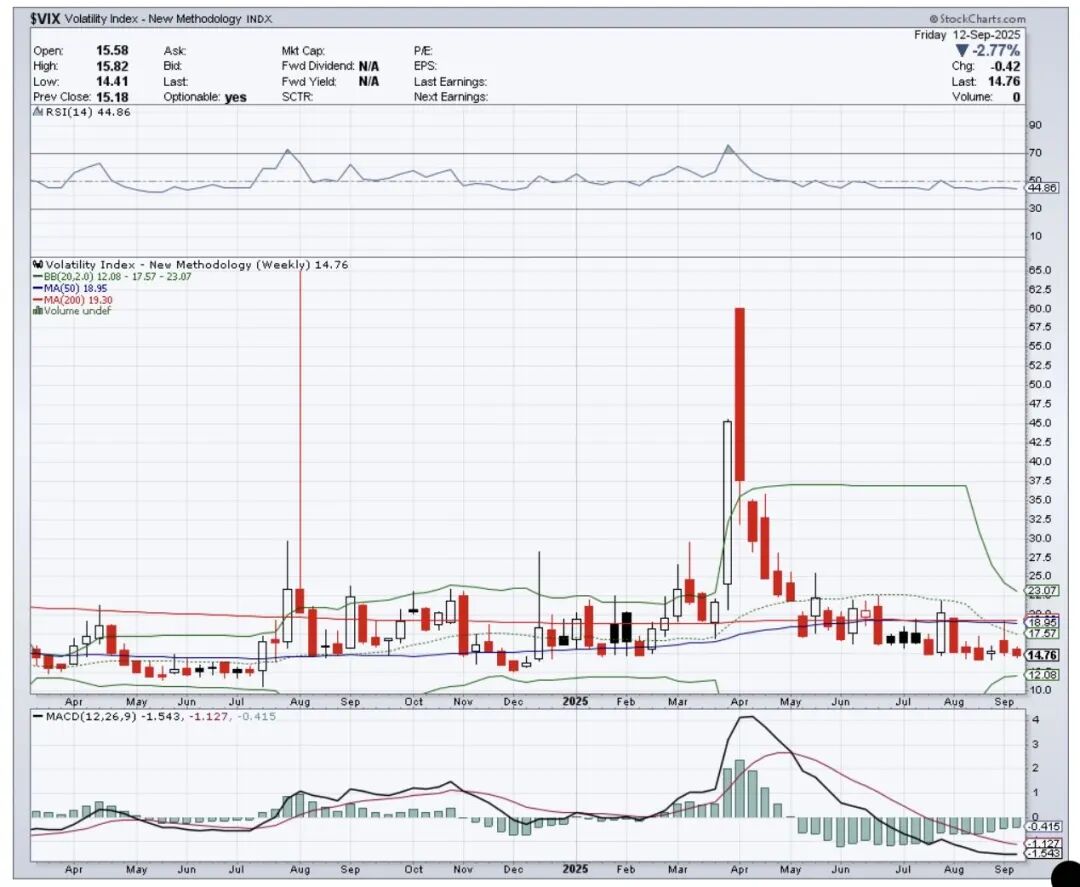1080x887 pixels.
Task: Click the Prev Close value 15.18
Action: 112,97
